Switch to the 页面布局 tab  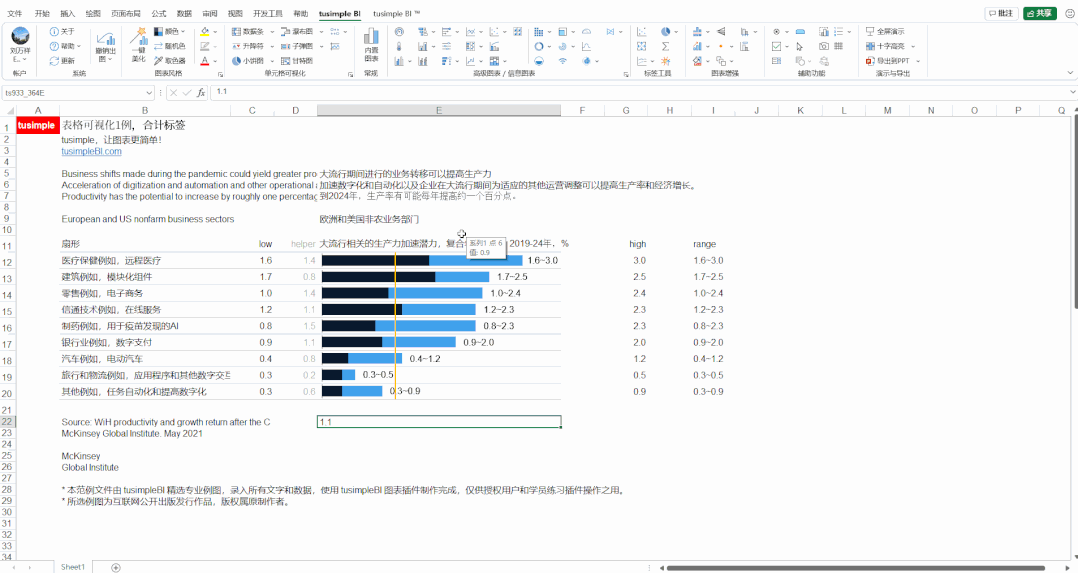pyautogui.click(x=126, y=14)
